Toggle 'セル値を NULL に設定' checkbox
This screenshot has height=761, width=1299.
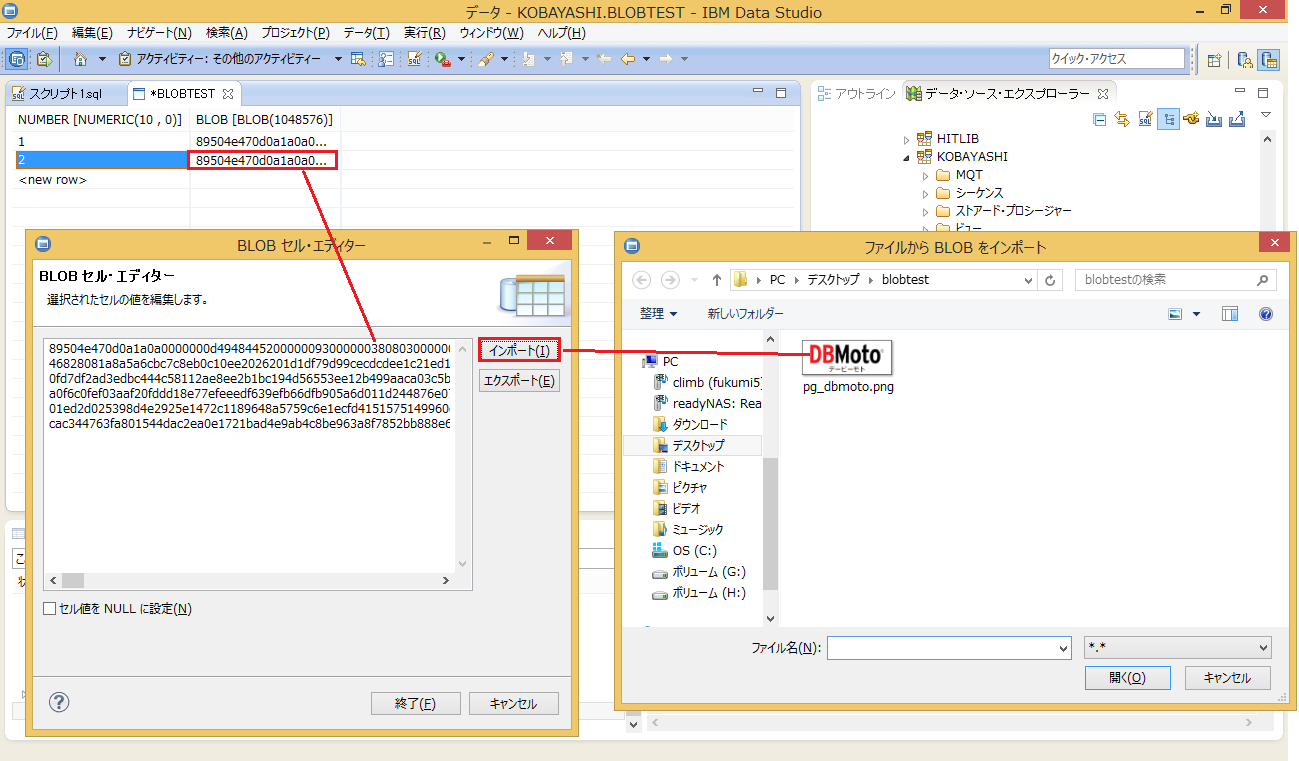coord(50,608)
